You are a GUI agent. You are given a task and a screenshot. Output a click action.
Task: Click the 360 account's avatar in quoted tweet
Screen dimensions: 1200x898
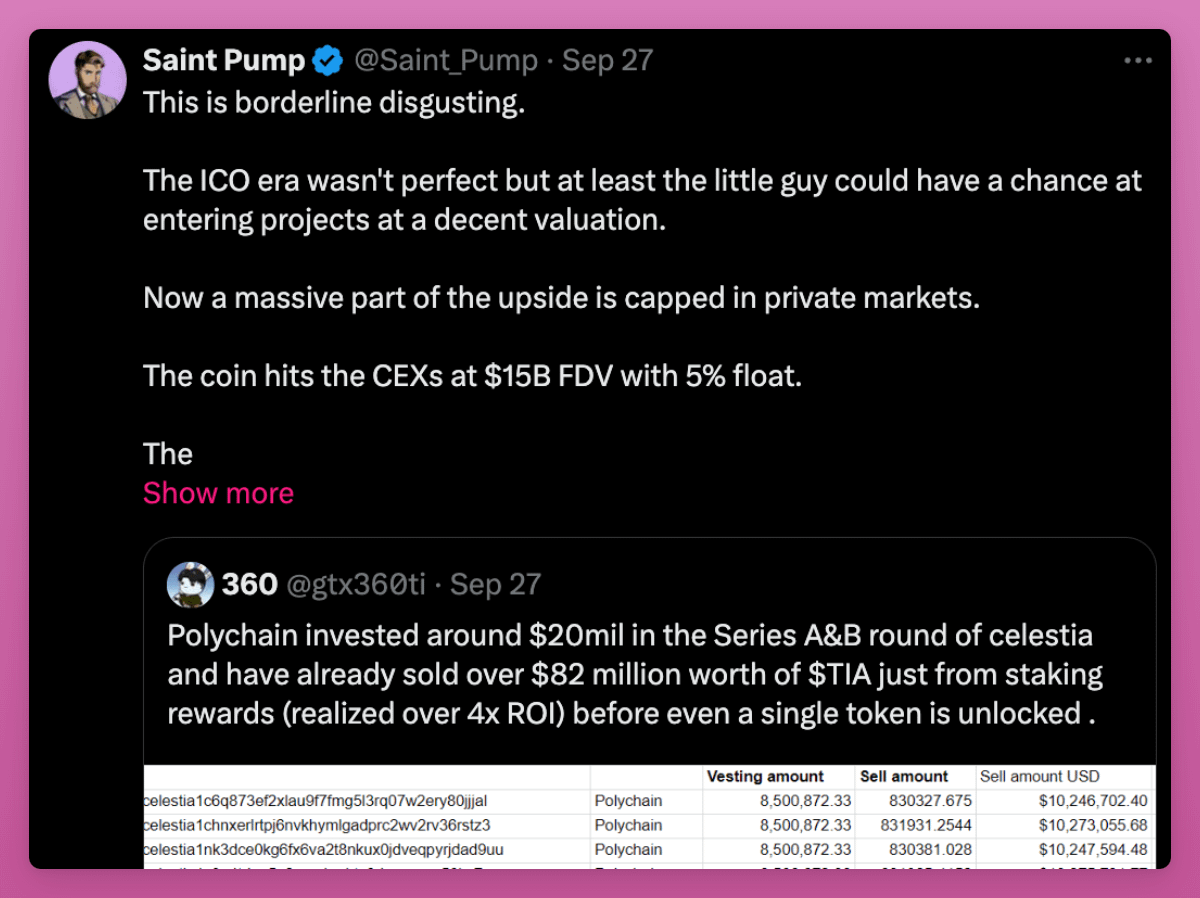coord(190,585)
